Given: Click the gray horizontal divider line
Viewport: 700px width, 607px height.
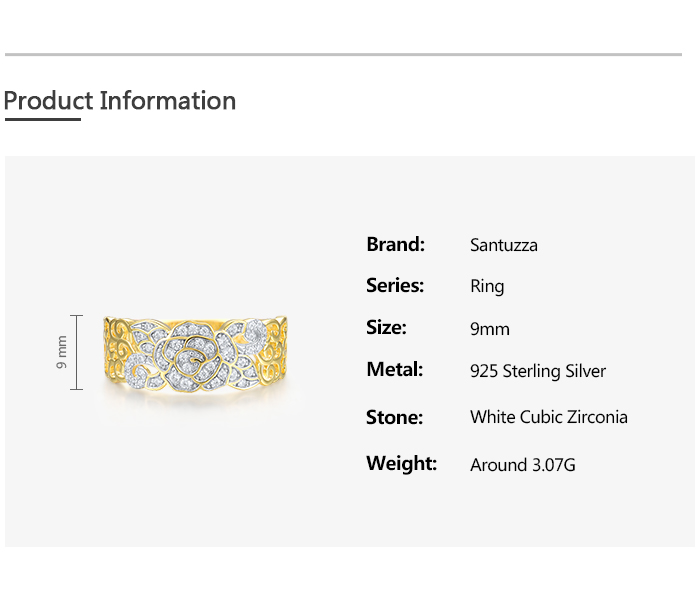Looking at the screenshot, I should tap(343, 54).
